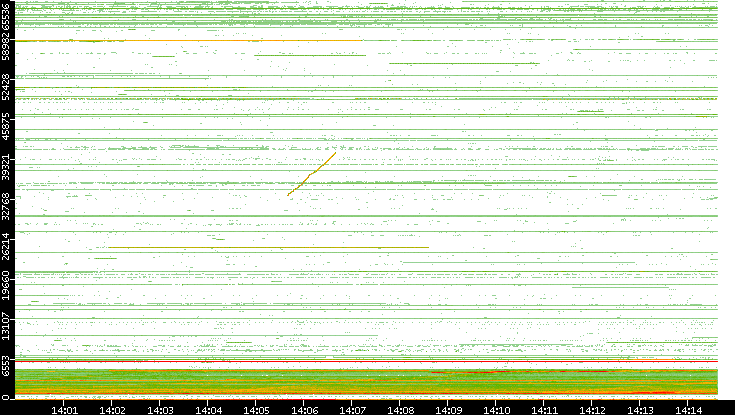Select the 14:06 time label
The image size is (735, 415).
click(305, 409)
